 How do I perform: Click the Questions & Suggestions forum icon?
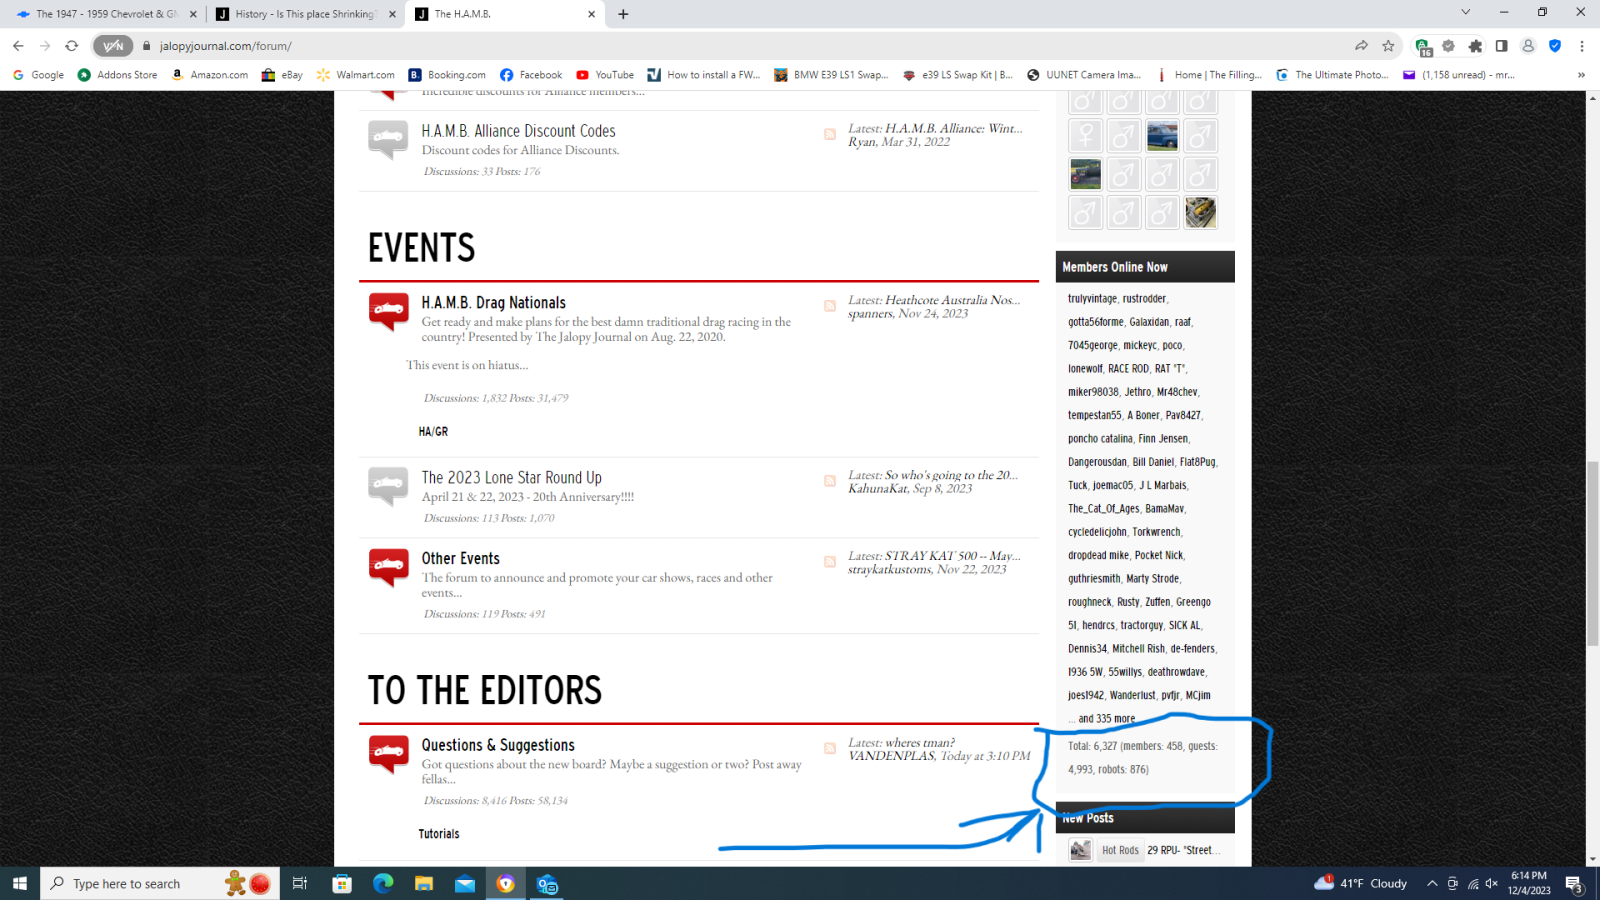388,755
